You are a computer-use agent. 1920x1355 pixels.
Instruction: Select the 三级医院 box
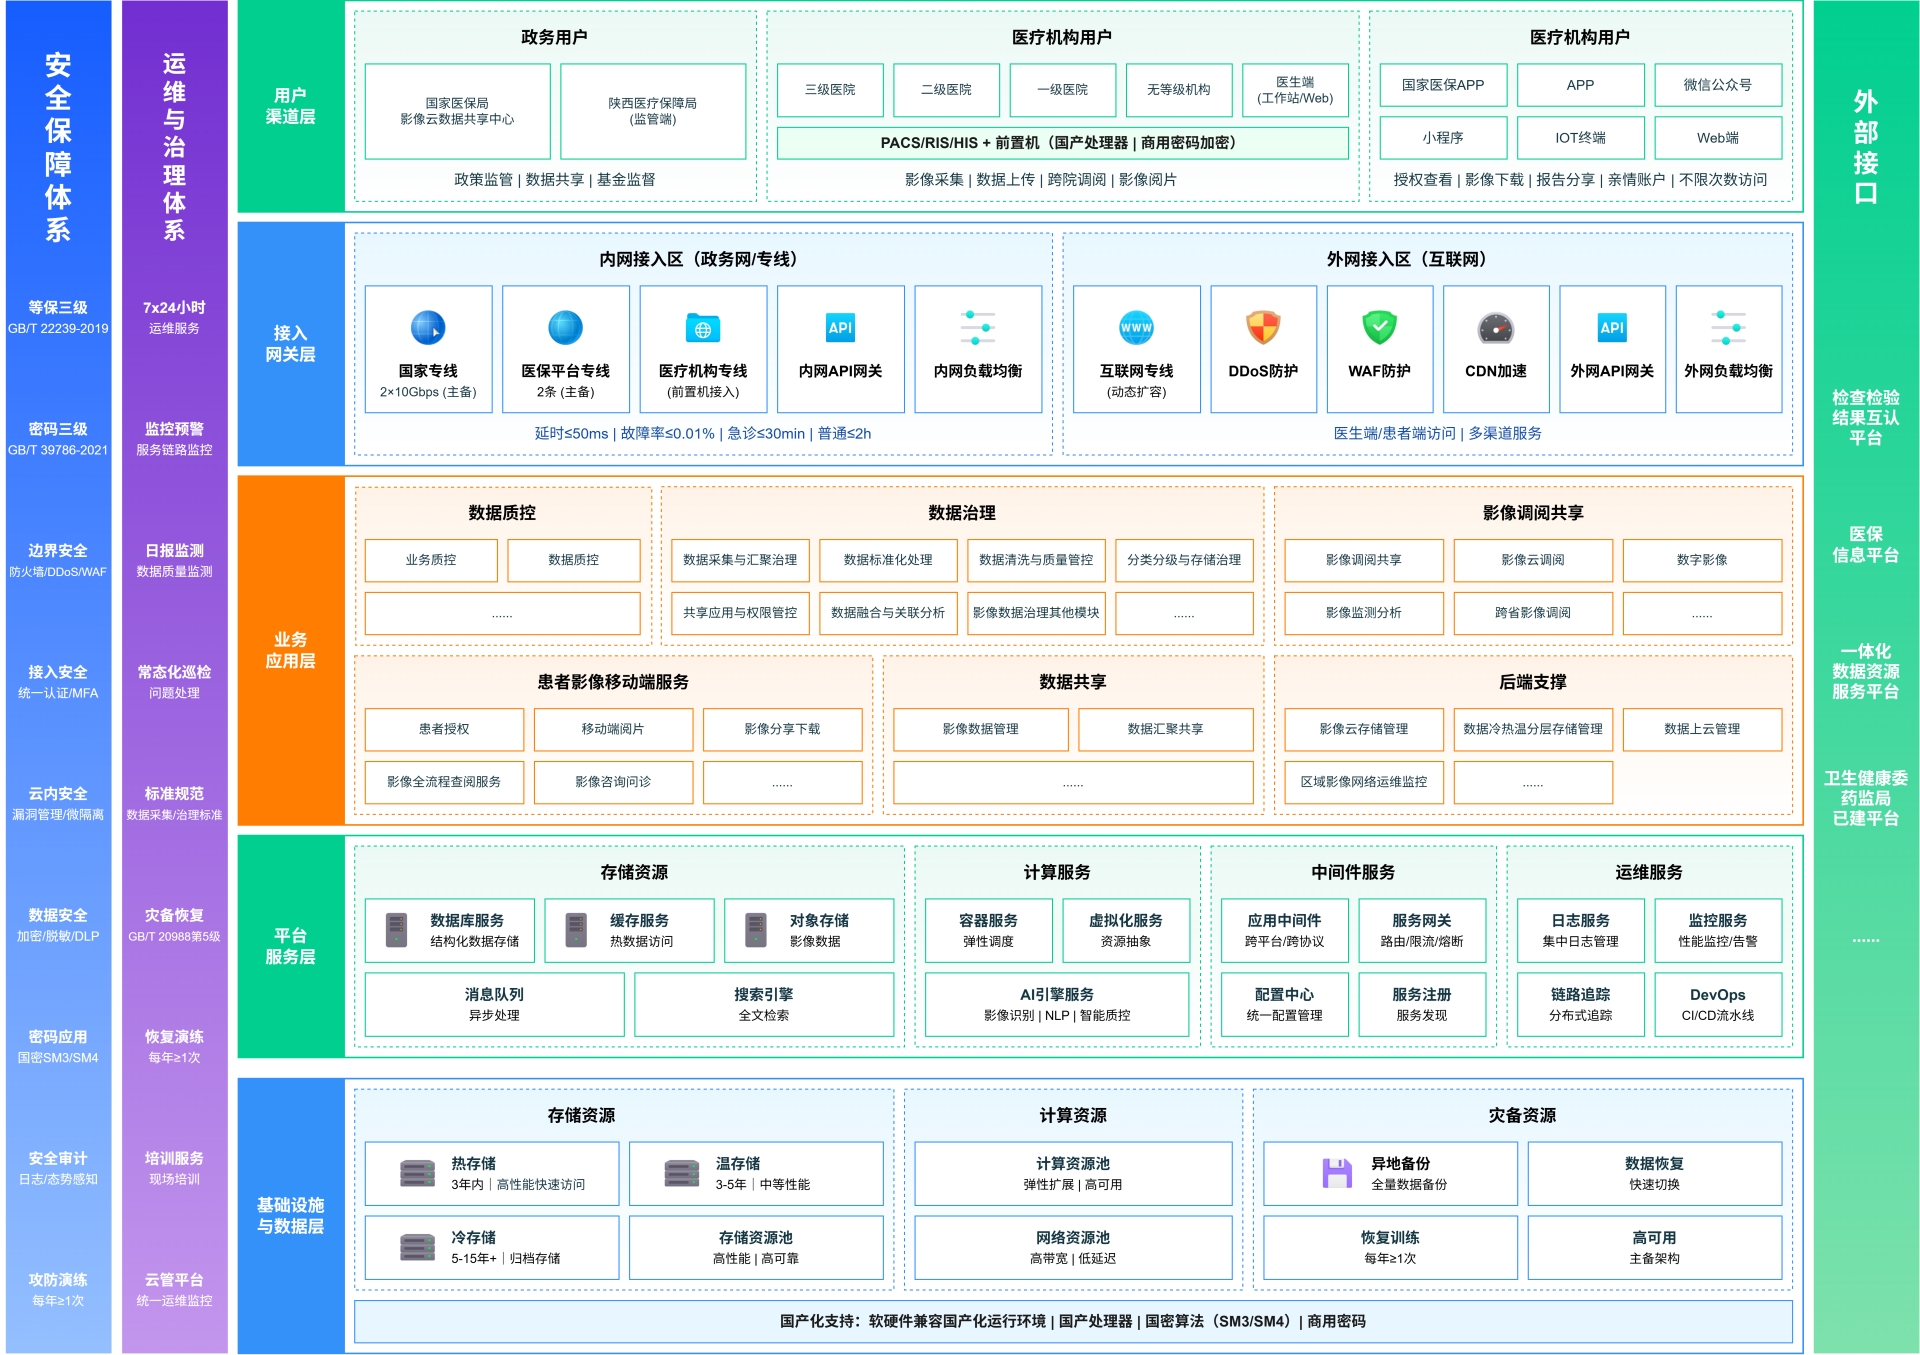click(830, 90)
